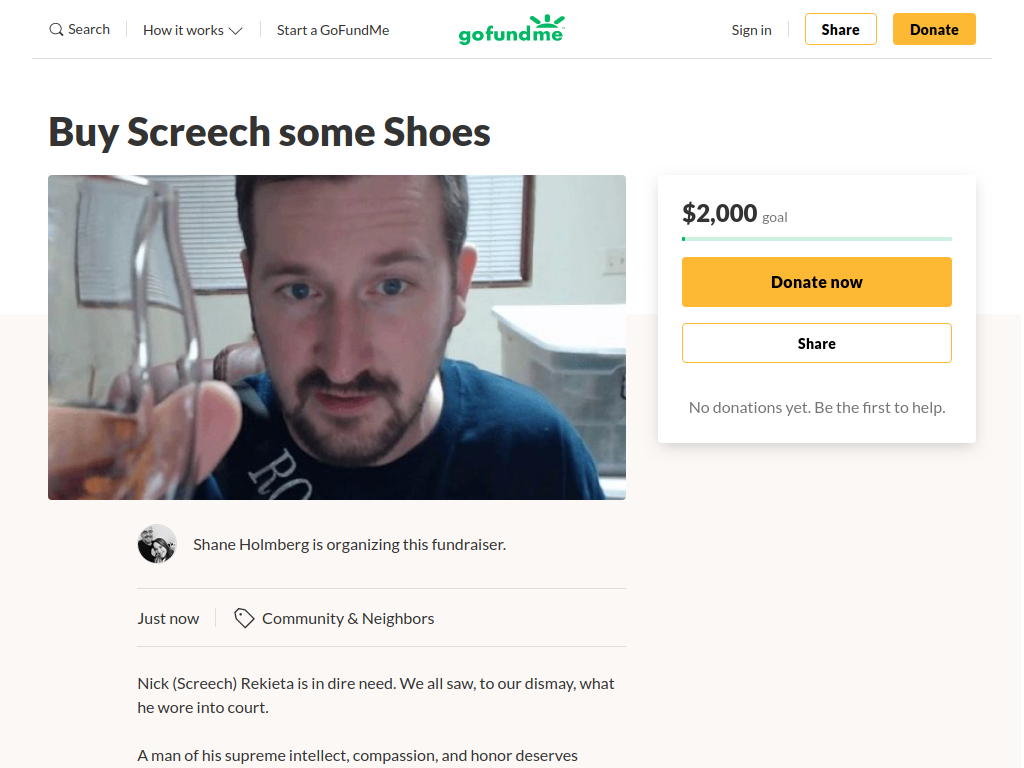Open Shane Holmberg's organizer avatar
This screenshot has height=768, width=1024.
click(157, 543)
